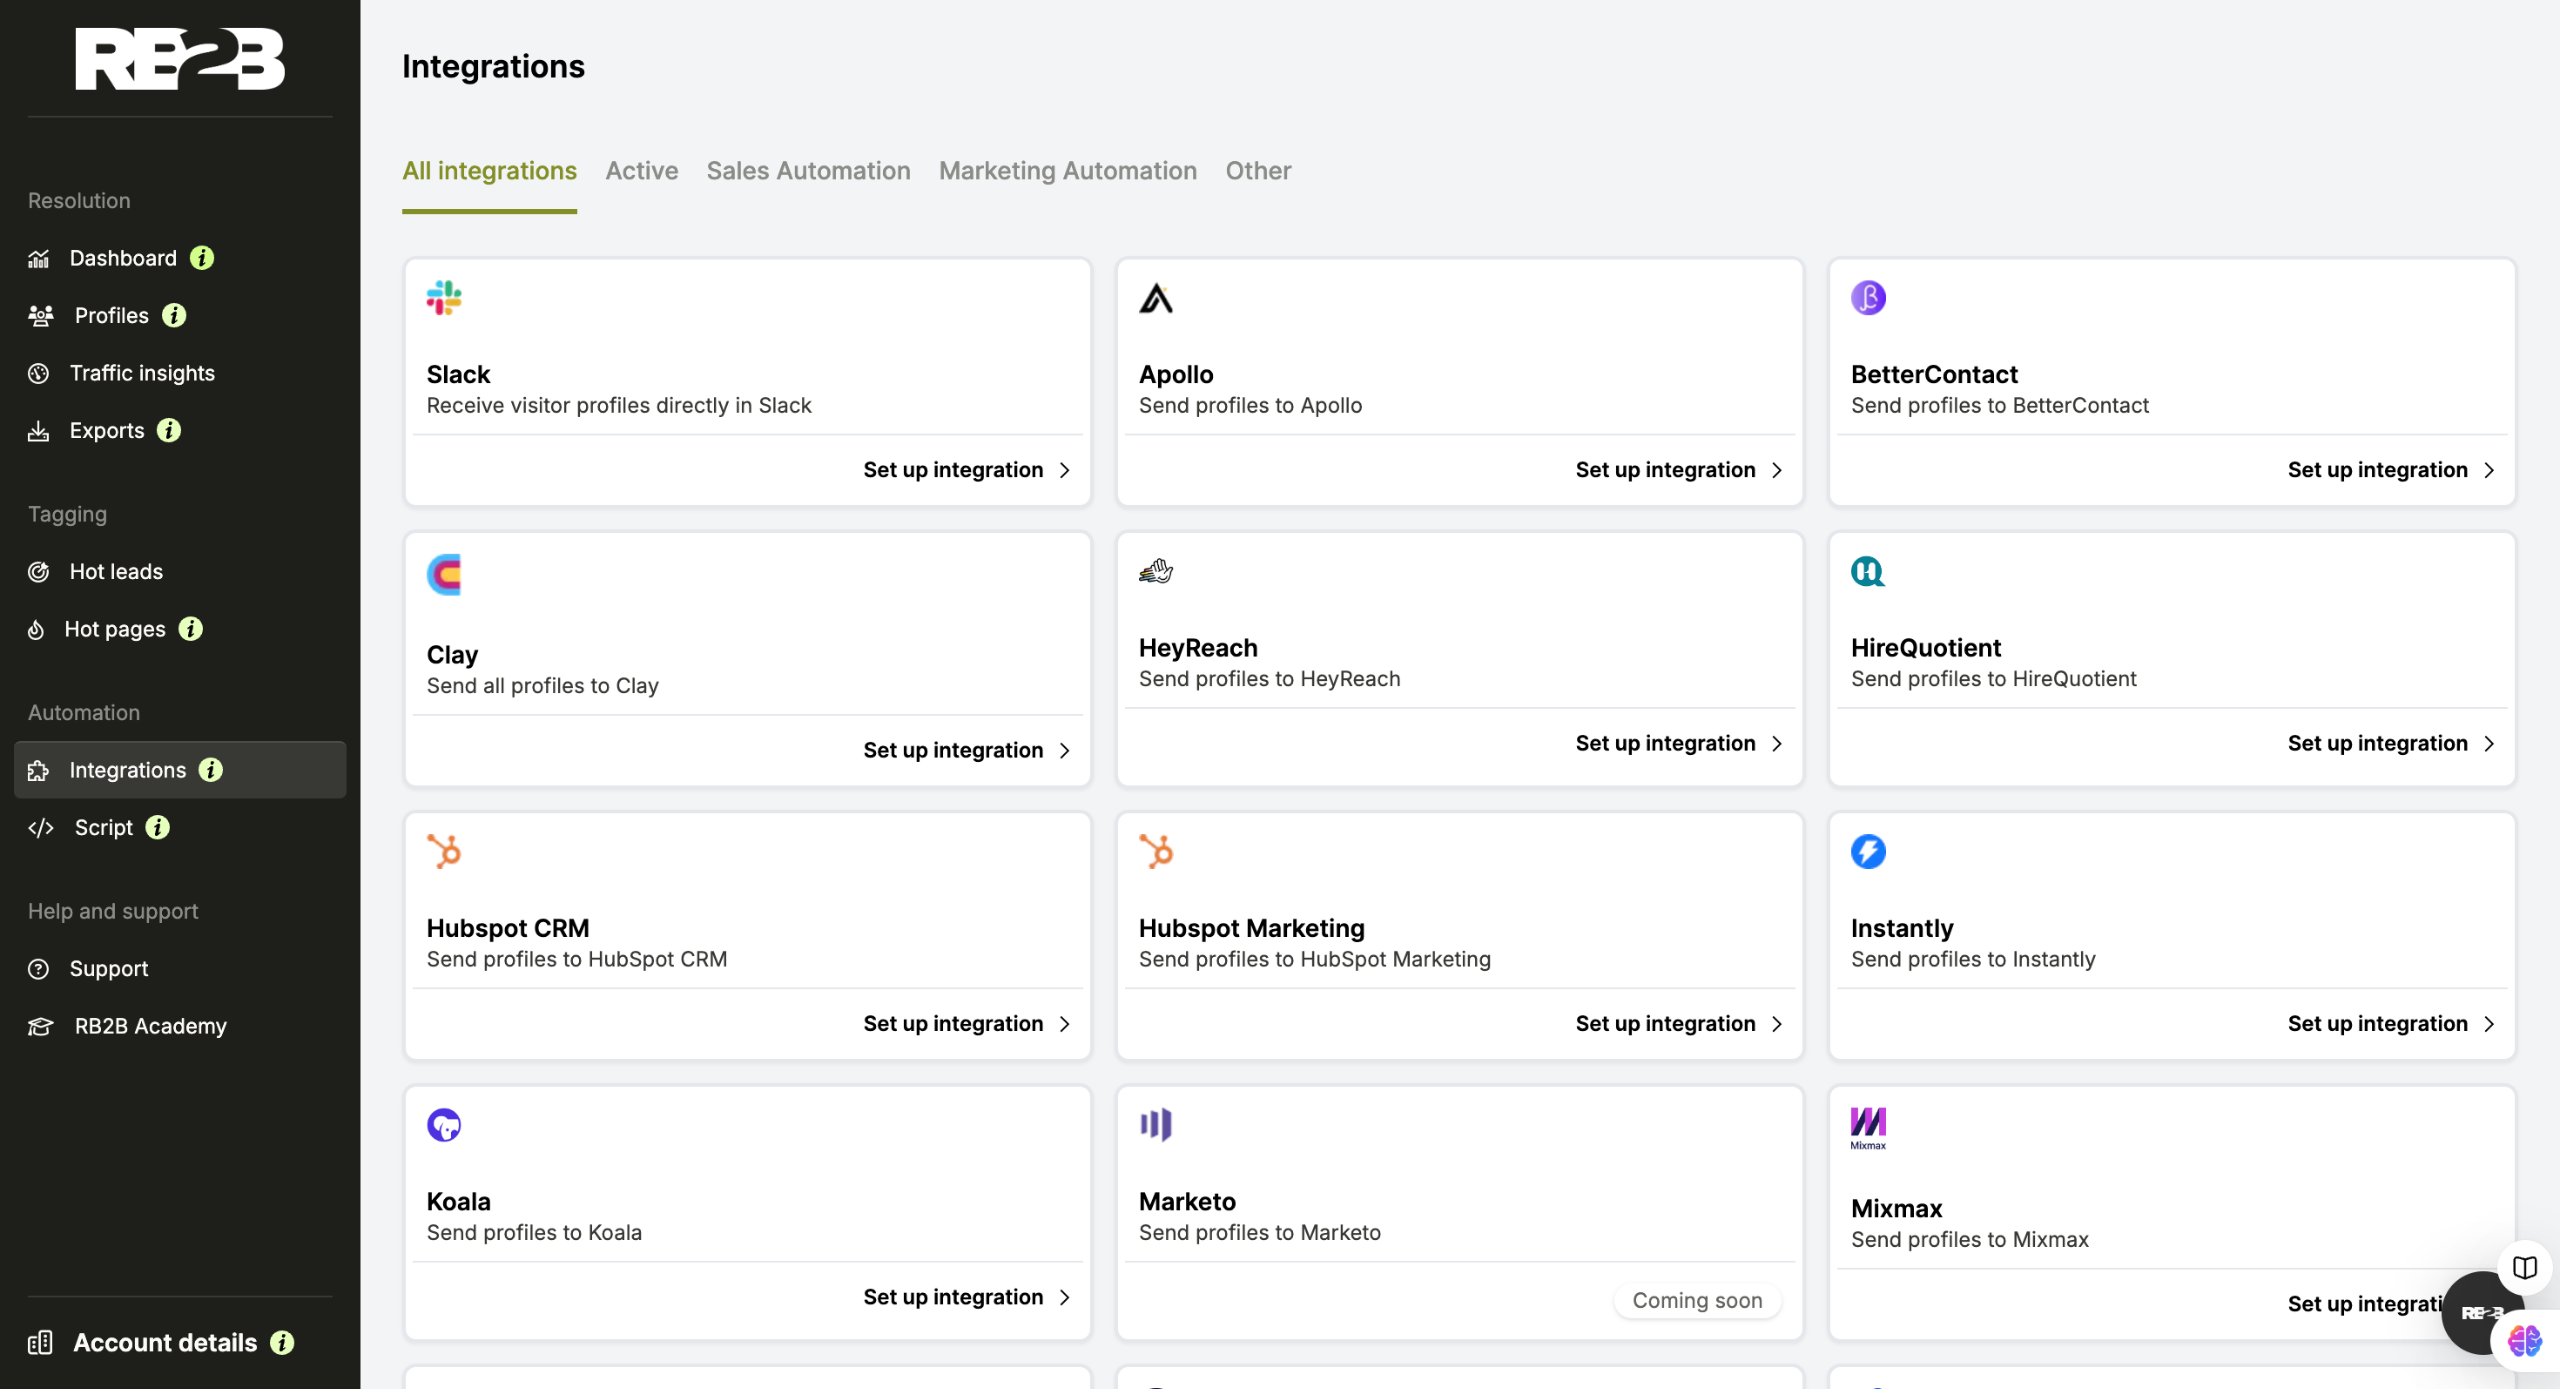Switch to the Marketing Automation tab
2560x1389 pixels.
tap(1067, 171)
